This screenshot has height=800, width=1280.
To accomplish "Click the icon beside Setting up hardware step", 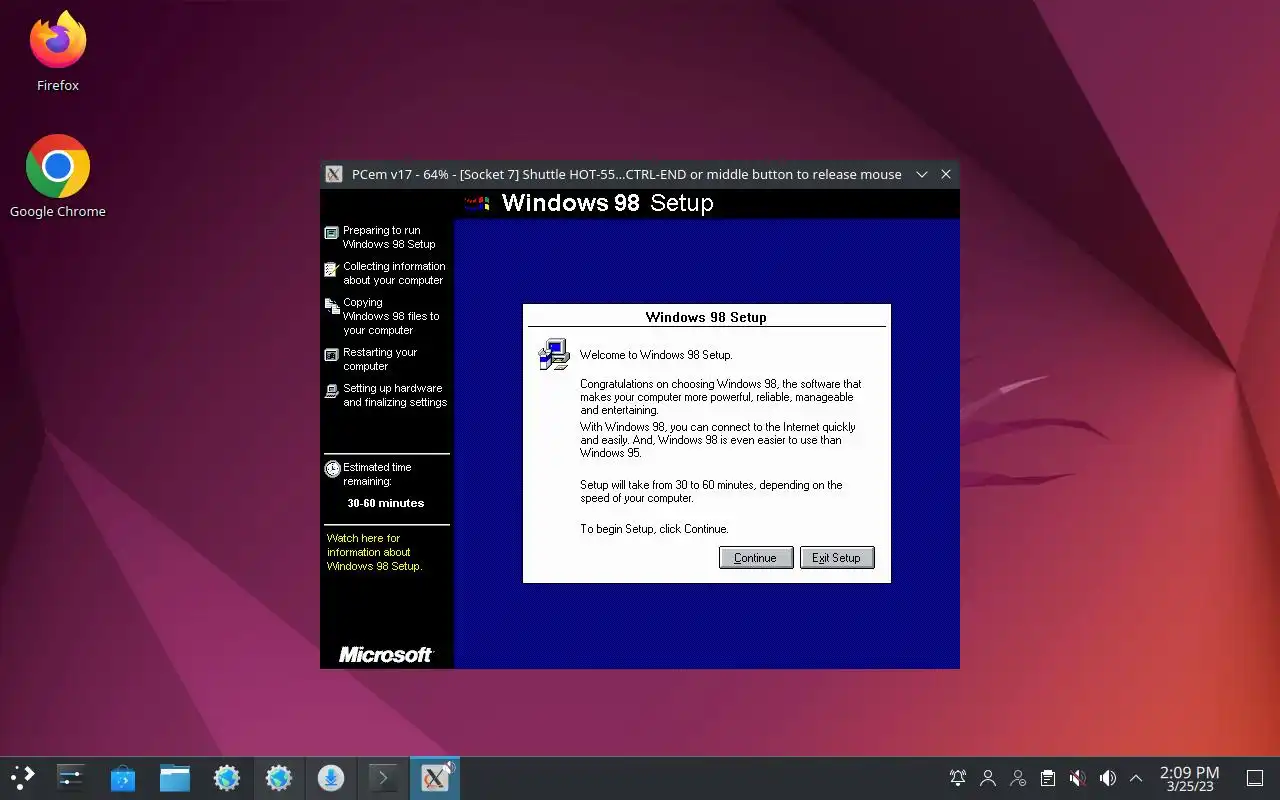I will [332, 391].
